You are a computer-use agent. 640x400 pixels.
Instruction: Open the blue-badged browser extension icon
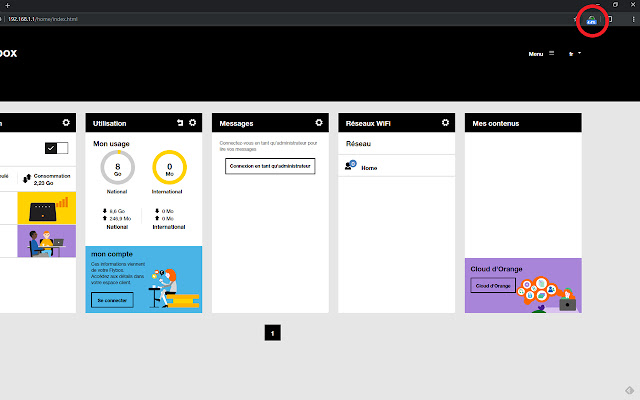591,20
